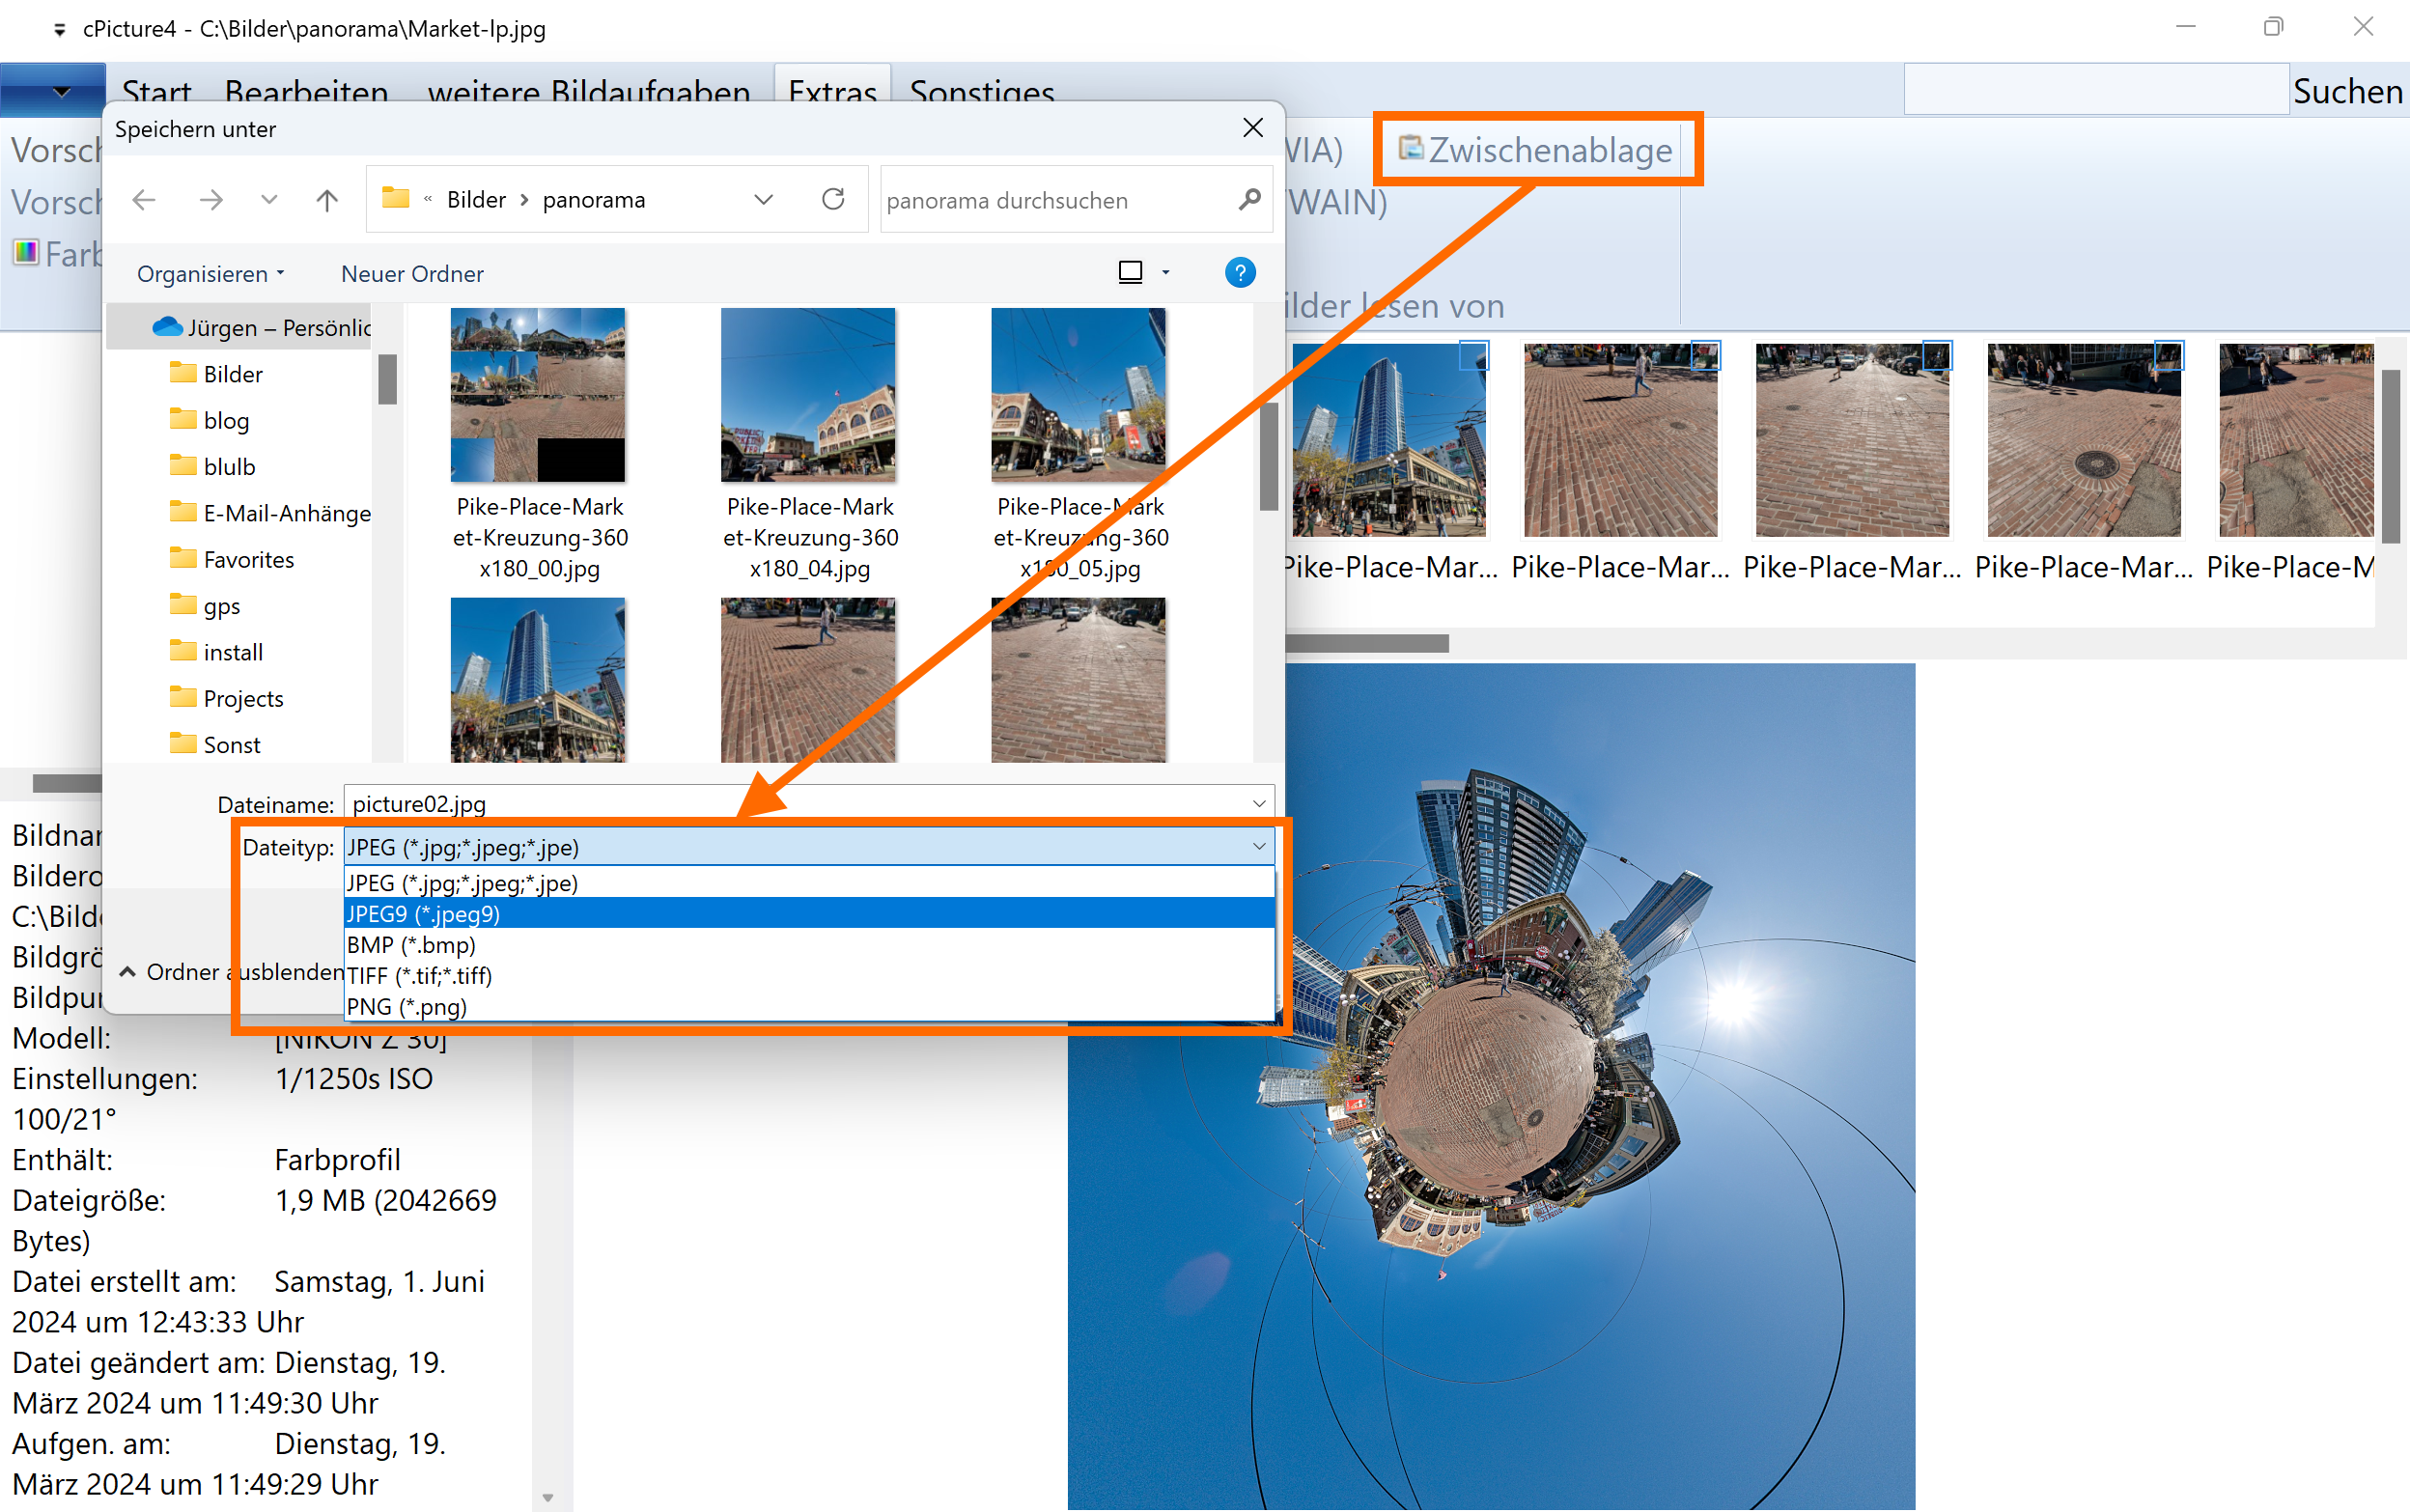Screen dimensions: 2410x1512
Task: Open help with blue question mark
Action: click(x=1240, y=273)
